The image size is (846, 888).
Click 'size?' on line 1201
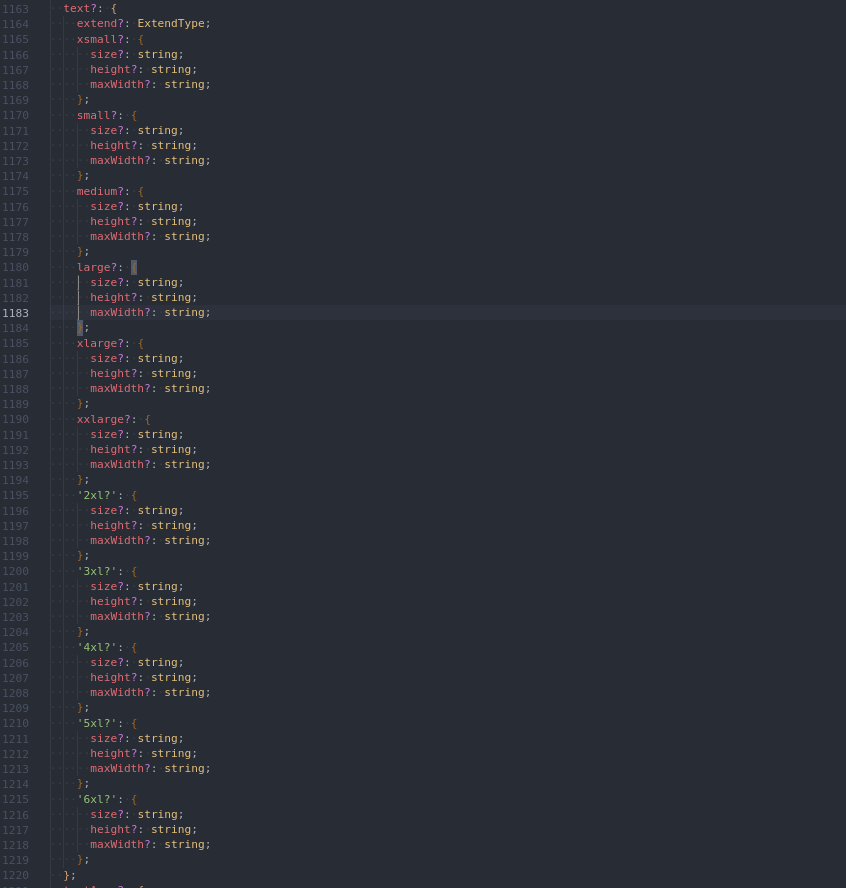(x=107, y=587)
